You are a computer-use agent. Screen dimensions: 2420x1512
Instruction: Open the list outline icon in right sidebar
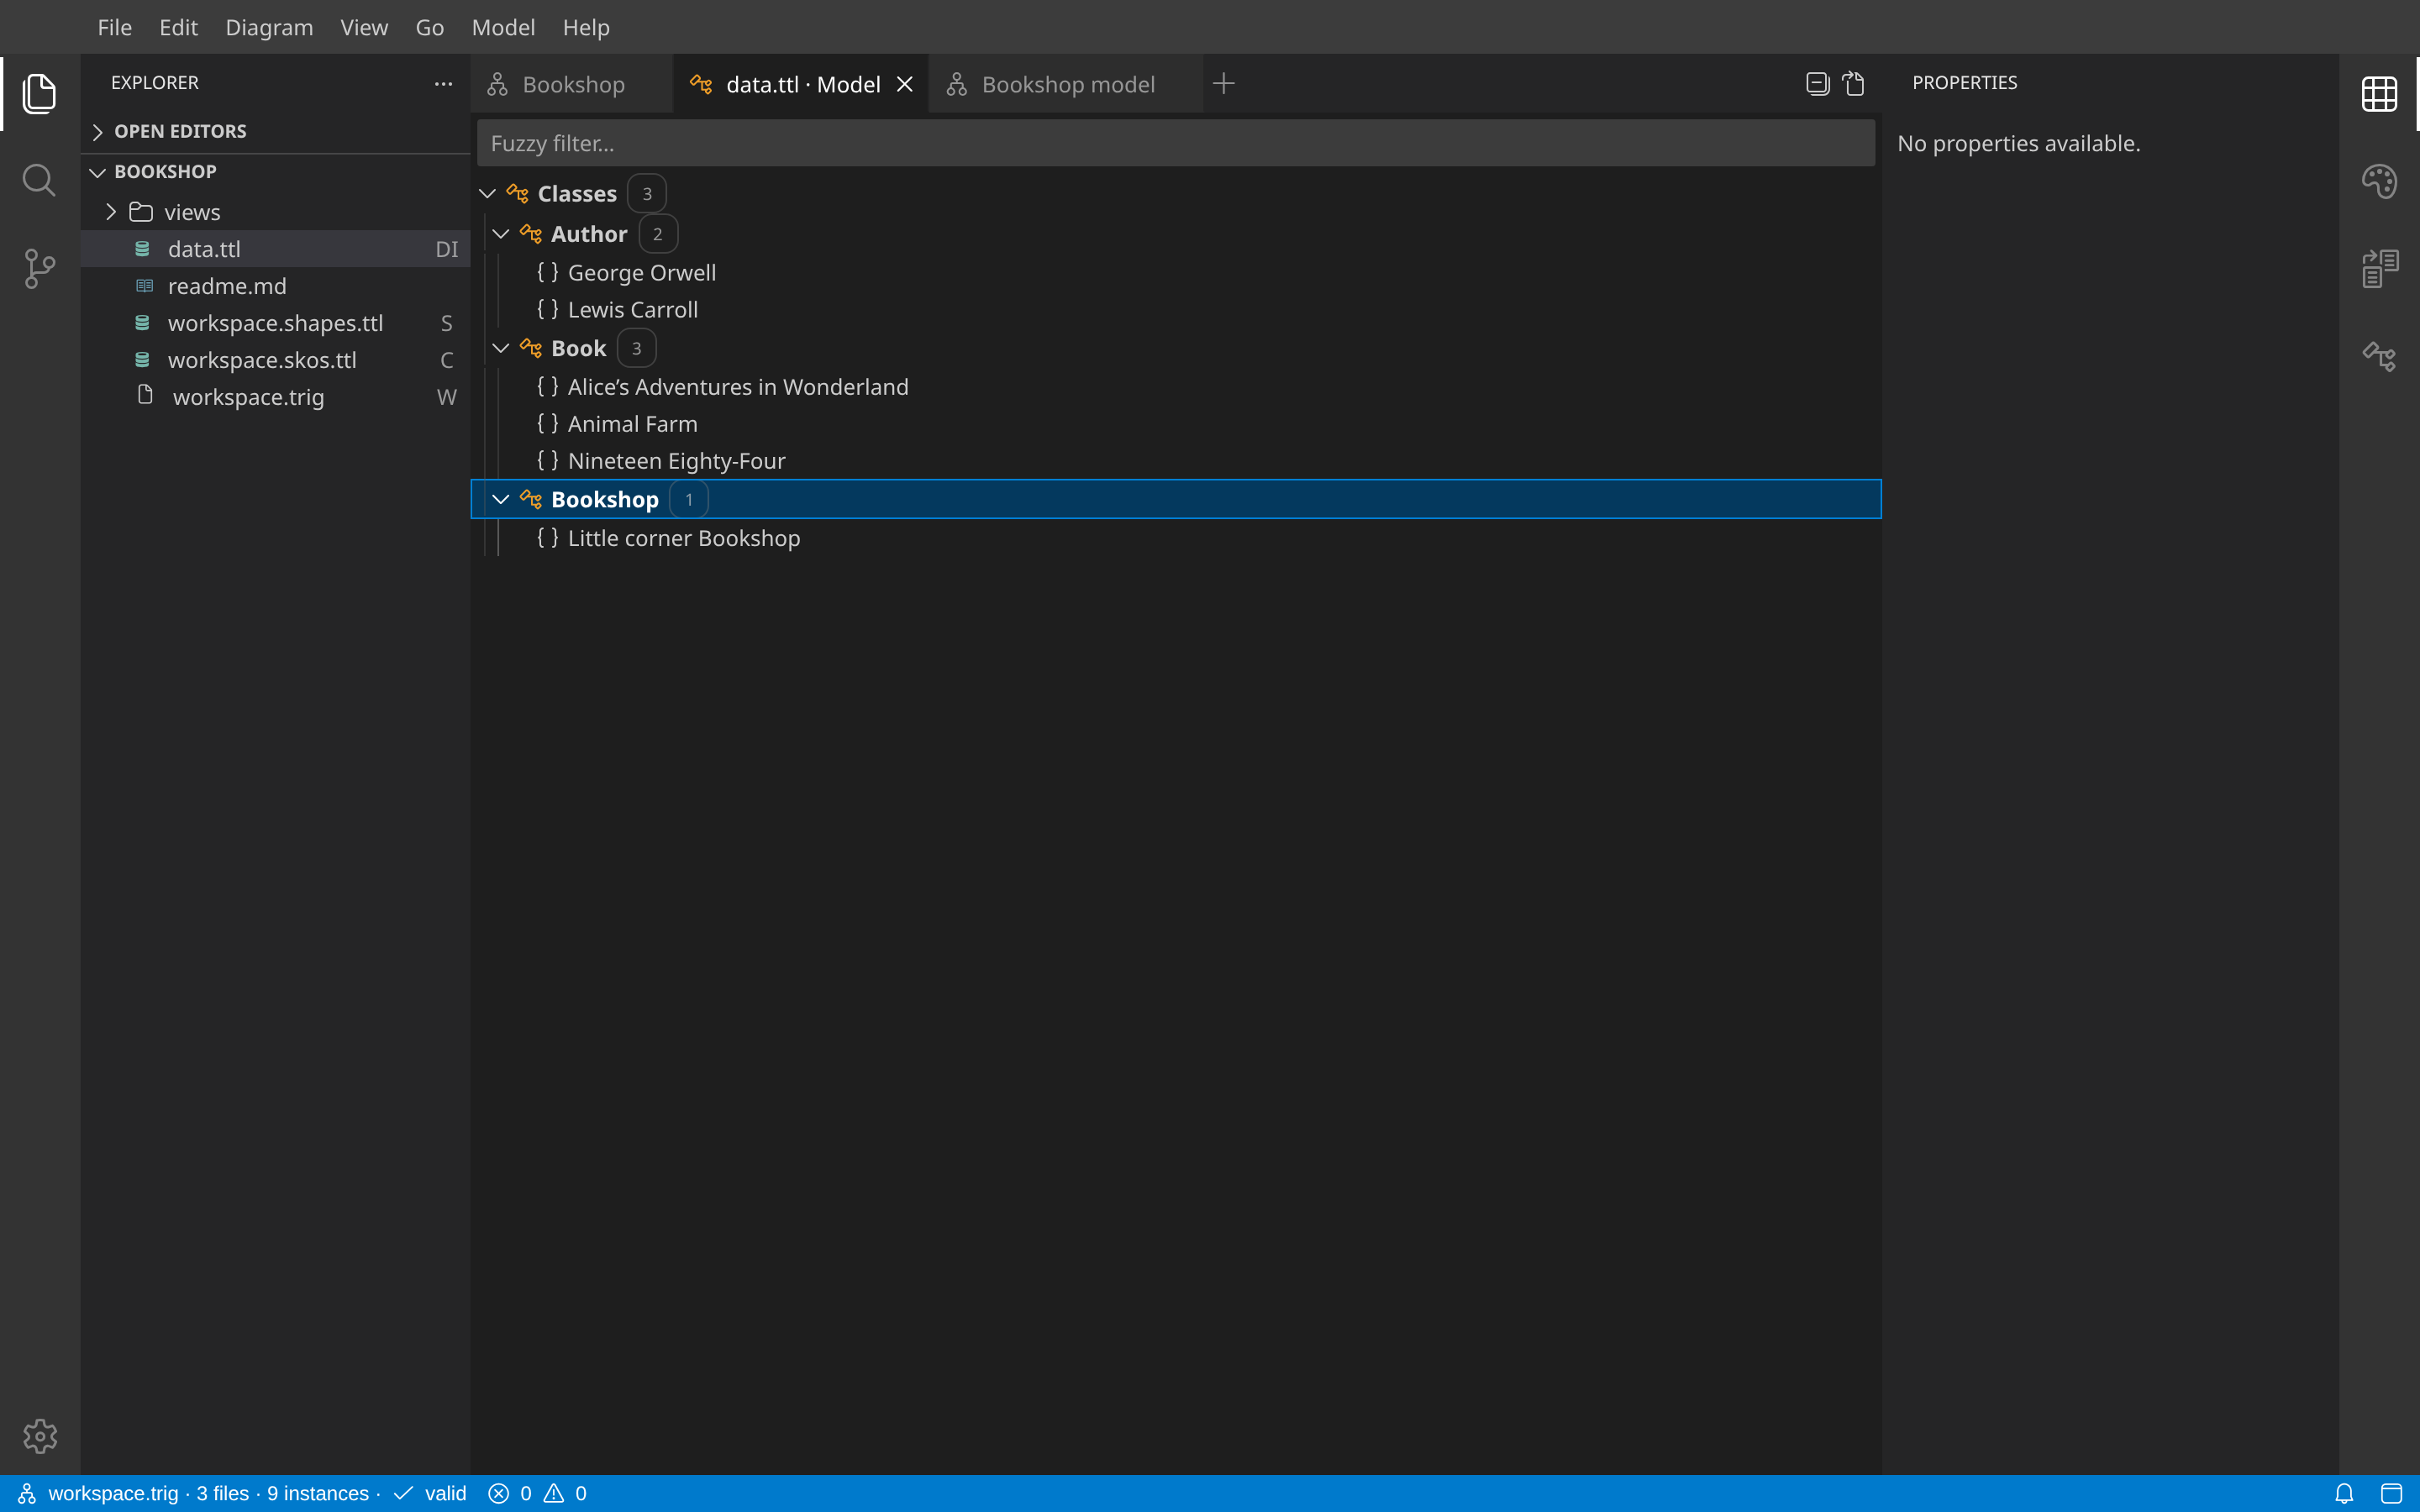[x=2379, y=269]
